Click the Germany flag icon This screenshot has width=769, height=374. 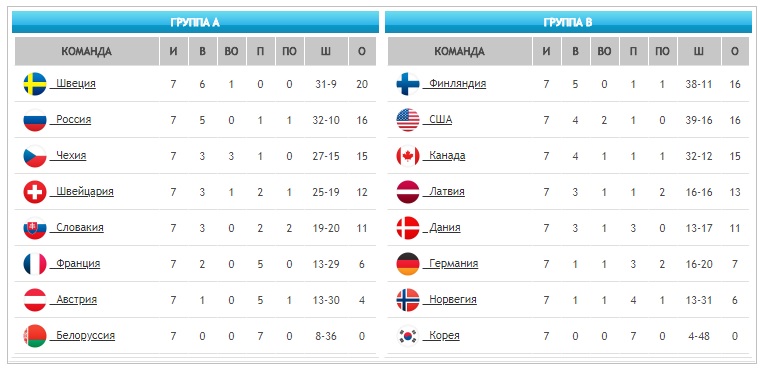pos(408,264)
